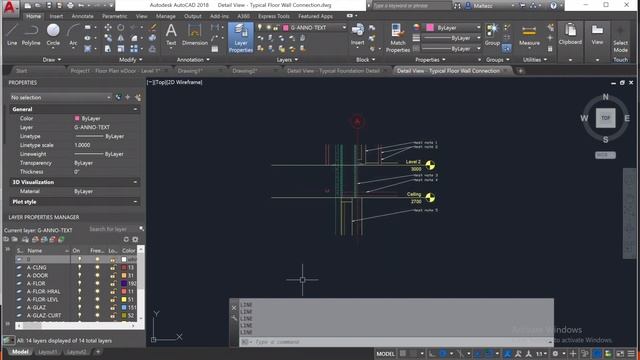Click the Match Properties tool
This screenshot has width=640, height=360.
coord(398,38)
